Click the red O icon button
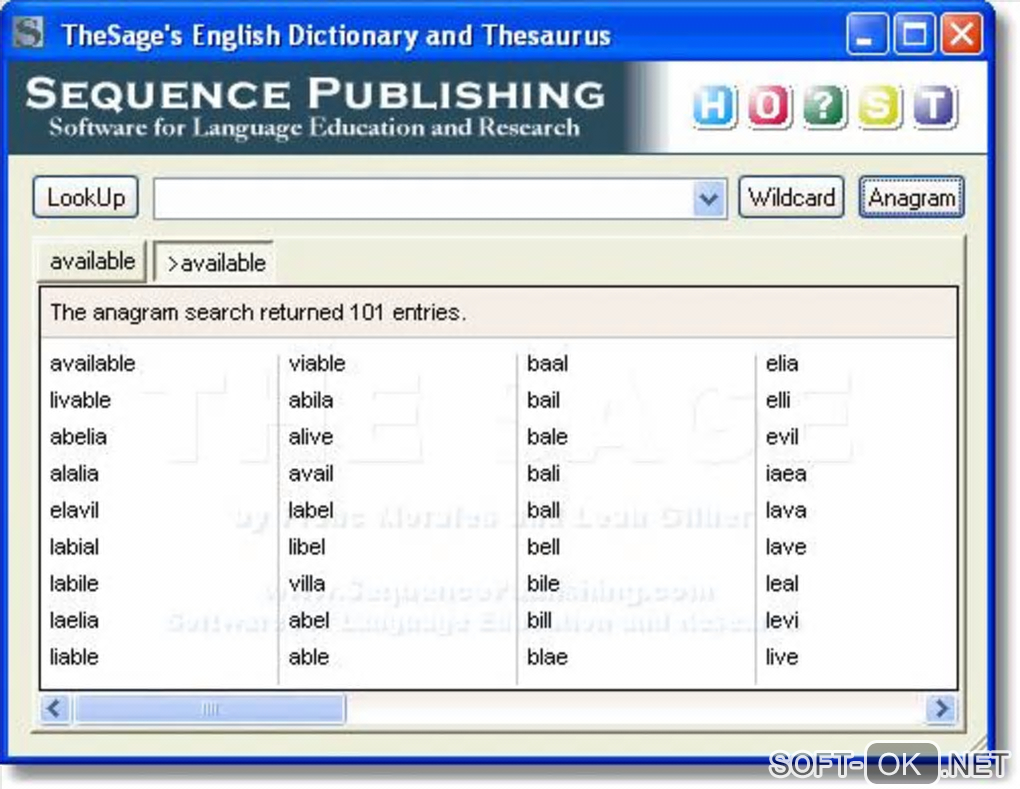1020x789 pixels. [x=769, y=105]
